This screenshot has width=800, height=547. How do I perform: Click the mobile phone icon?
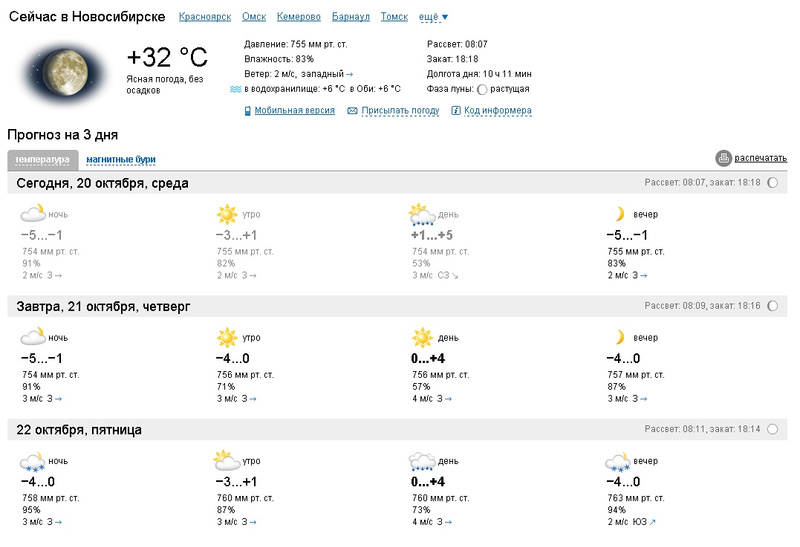[x=248, y=111]
